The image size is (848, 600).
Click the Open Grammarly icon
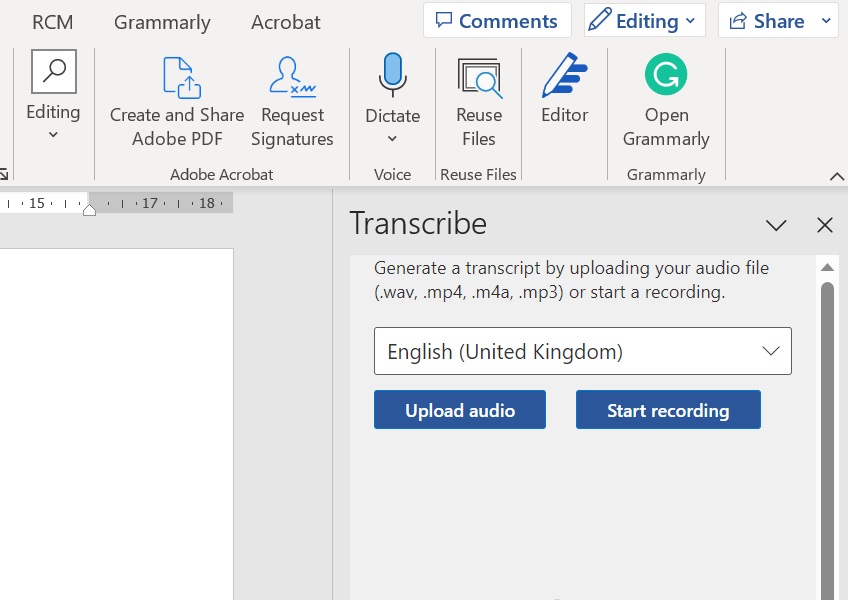click(x=665, y=74)
